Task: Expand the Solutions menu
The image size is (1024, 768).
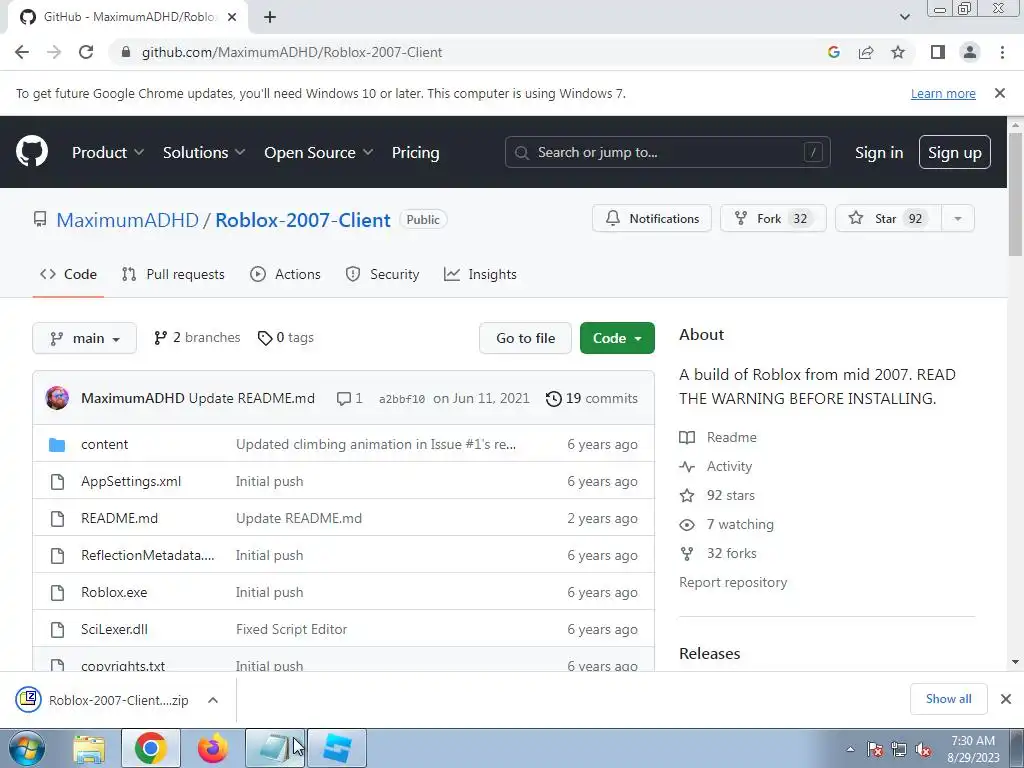Action: click(204, 152)
